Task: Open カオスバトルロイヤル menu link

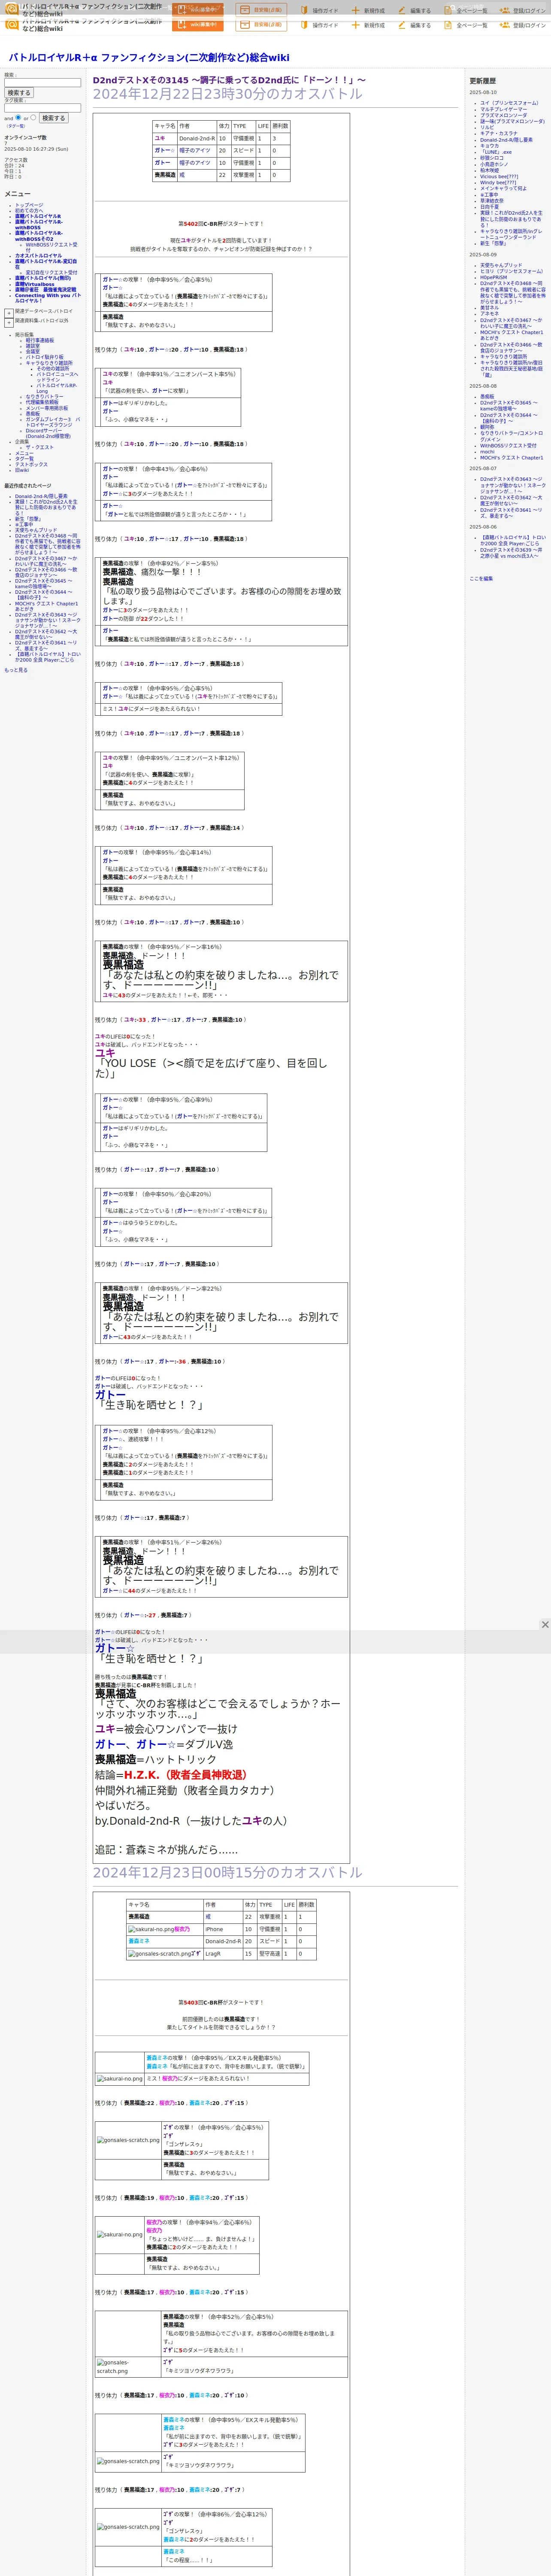Action: pos(39,256)
